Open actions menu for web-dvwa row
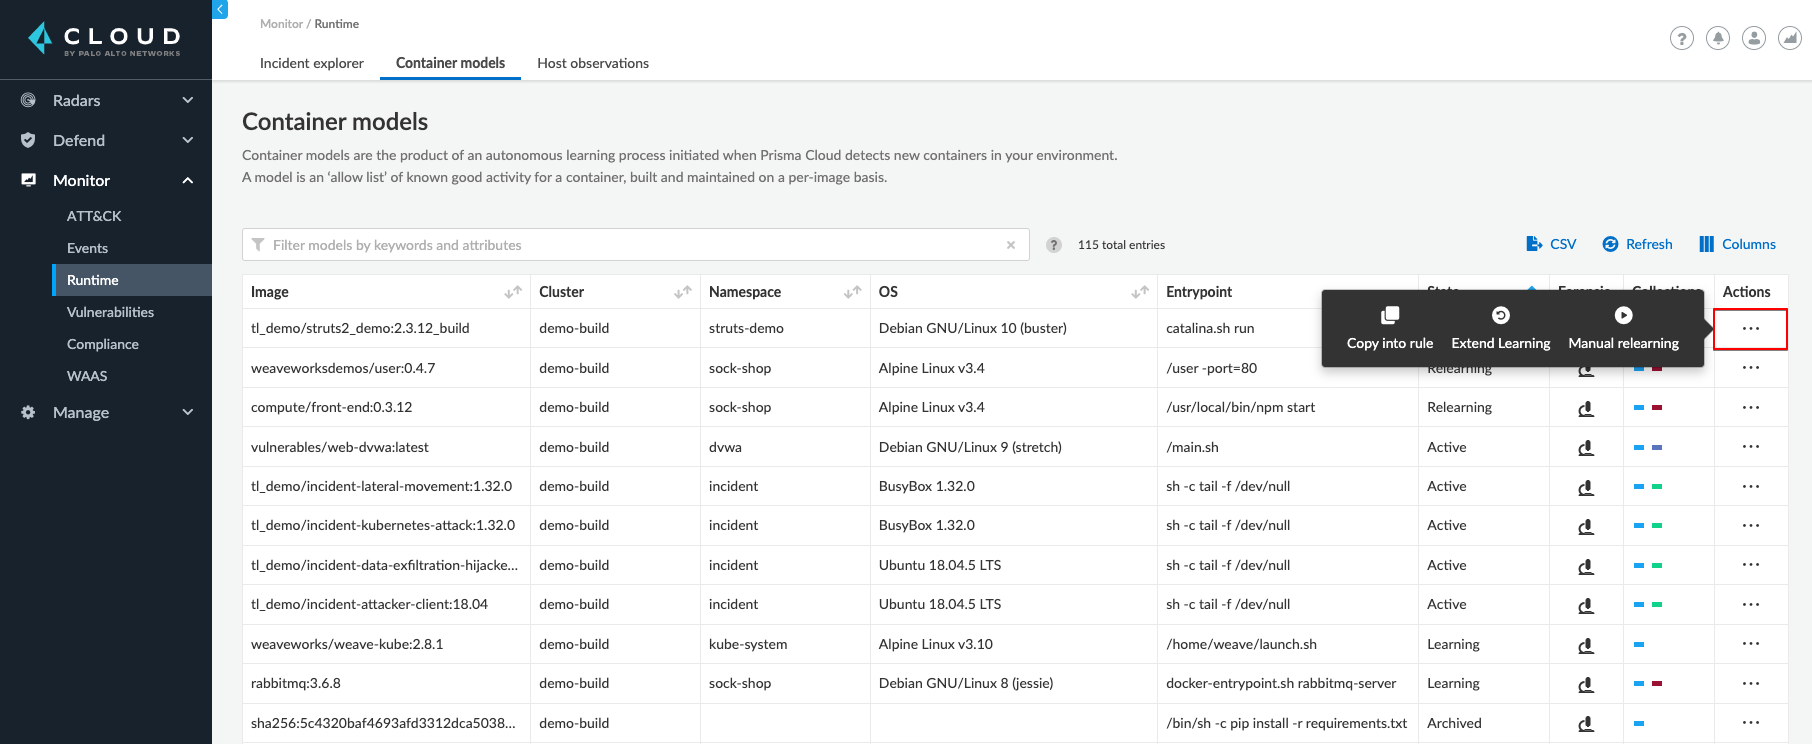The height and width of the screenshot is (744, 1812). 1751,447
